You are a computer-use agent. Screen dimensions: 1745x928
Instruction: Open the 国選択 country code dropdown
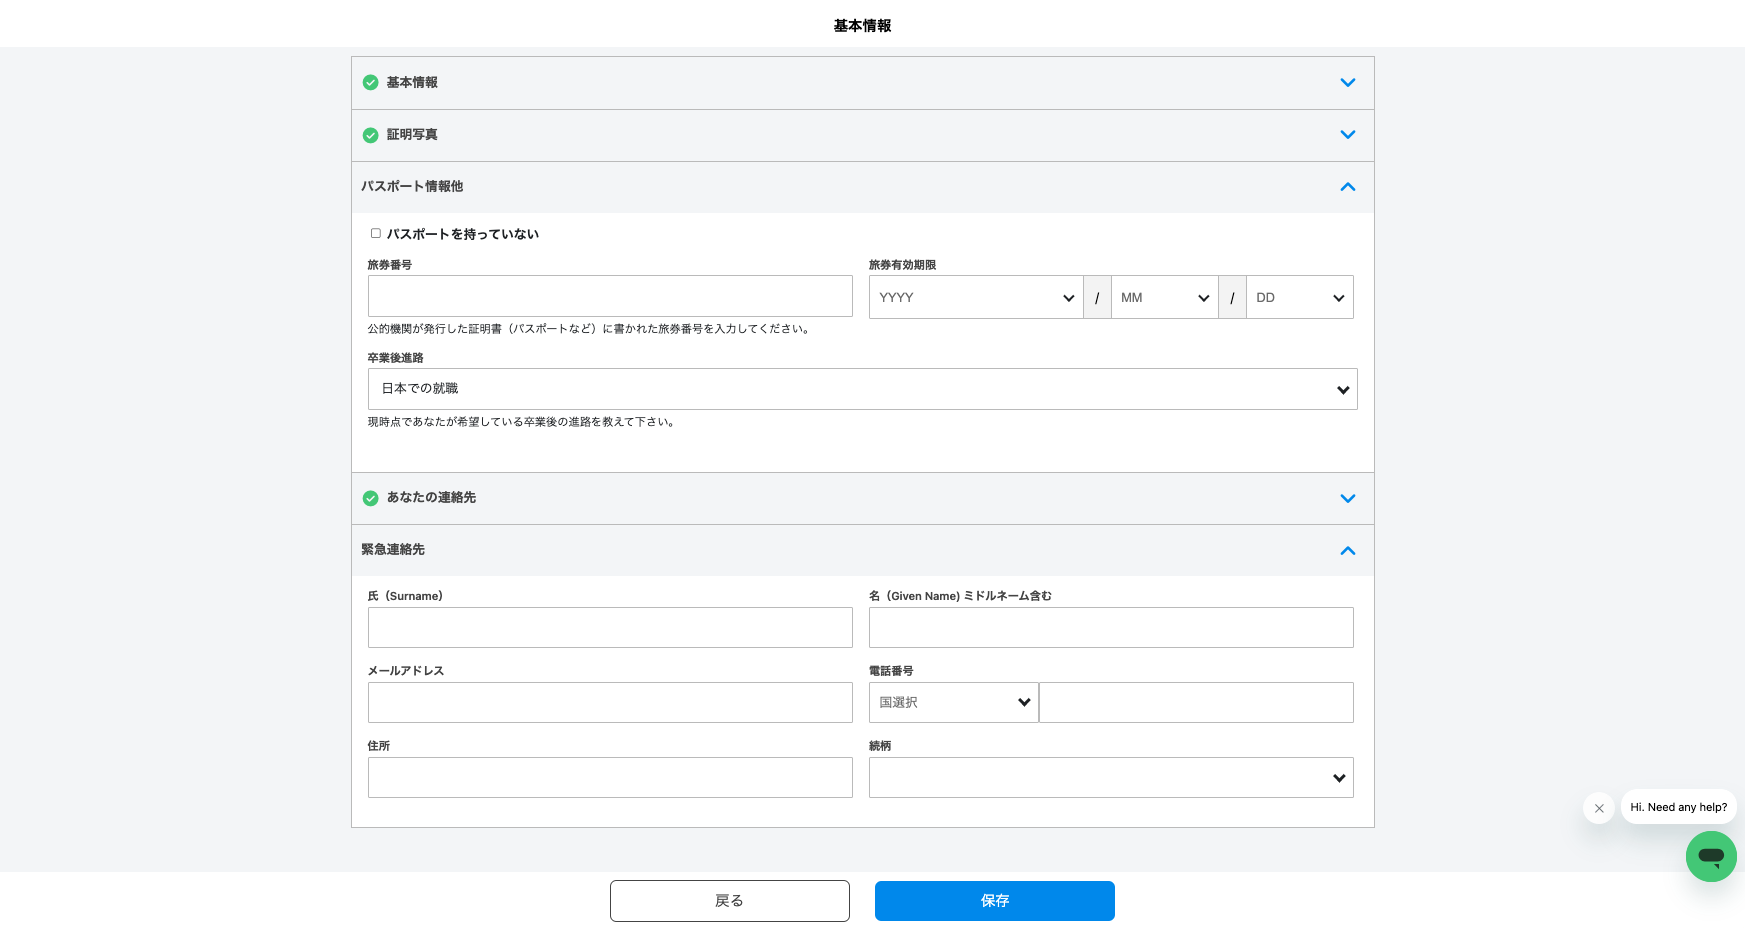point(954,702)
